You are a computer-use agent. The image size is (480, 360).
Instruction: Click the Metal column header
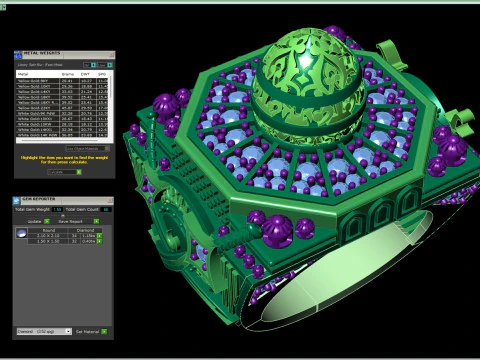[23, 74]
